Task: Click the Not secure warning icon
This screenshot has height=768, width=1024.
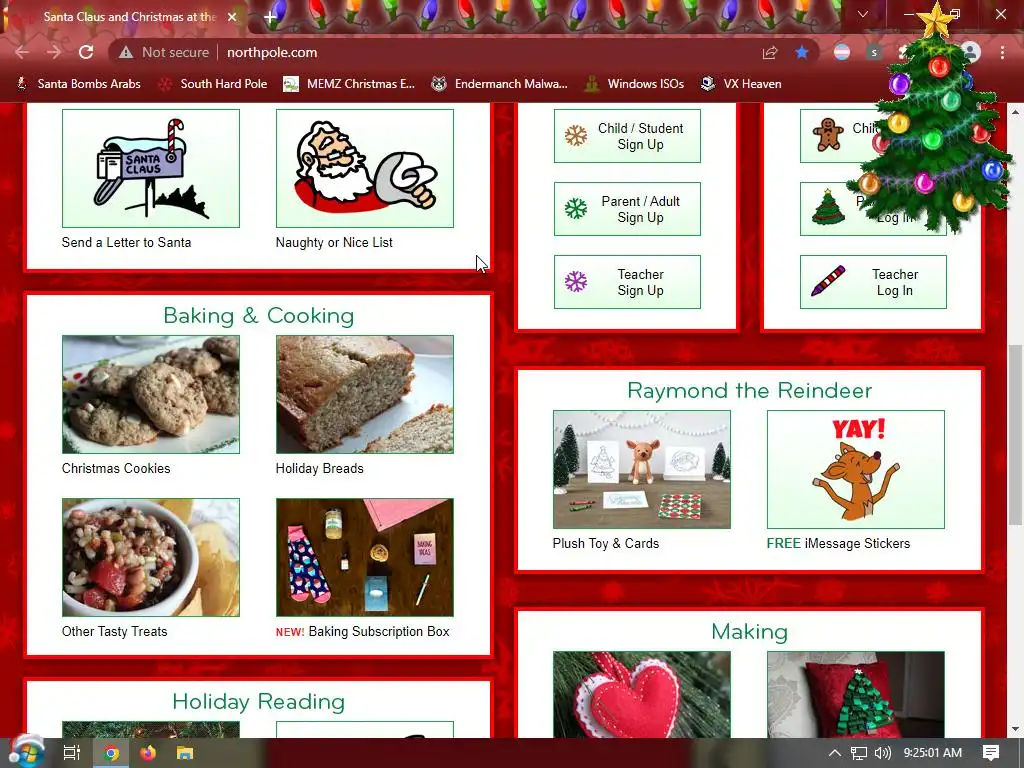Action: click(x=126, y=52)
